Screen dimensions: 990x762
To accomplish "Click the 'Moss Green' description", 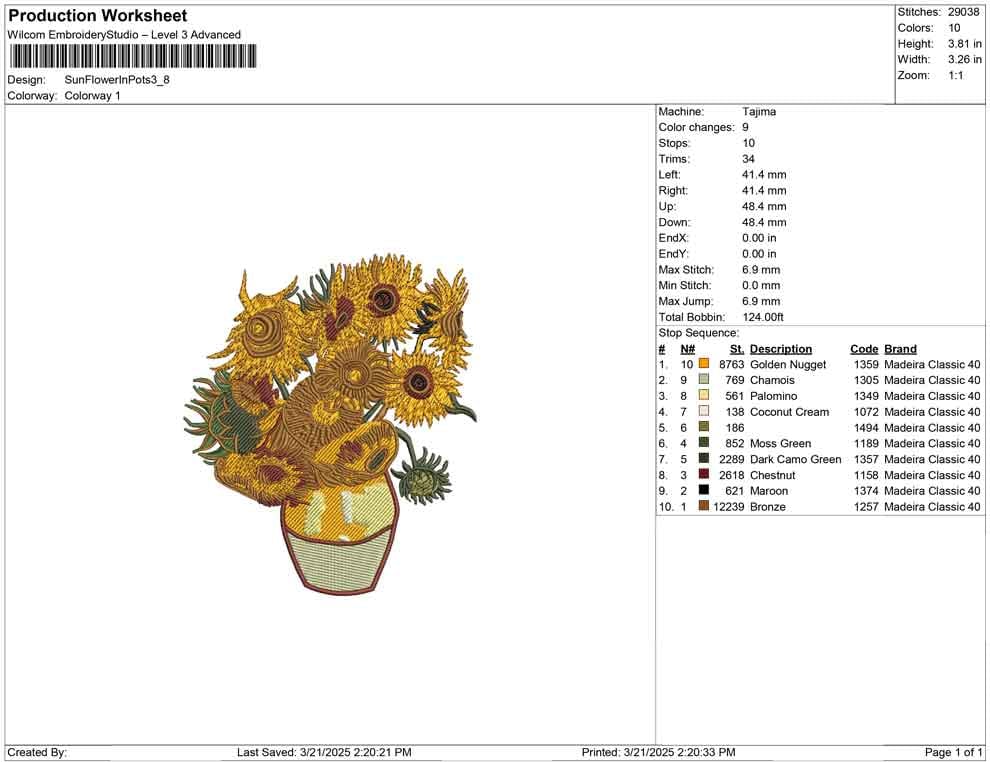I will click(x=780, y=443).
